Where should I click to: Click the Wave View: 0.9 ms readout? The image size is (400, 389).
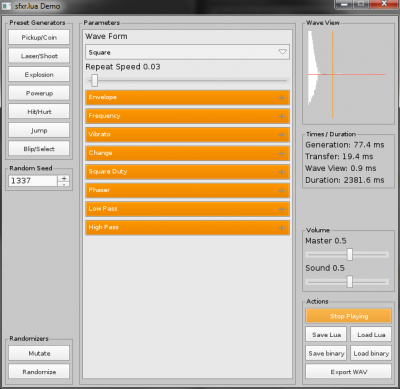pos(341,168)
